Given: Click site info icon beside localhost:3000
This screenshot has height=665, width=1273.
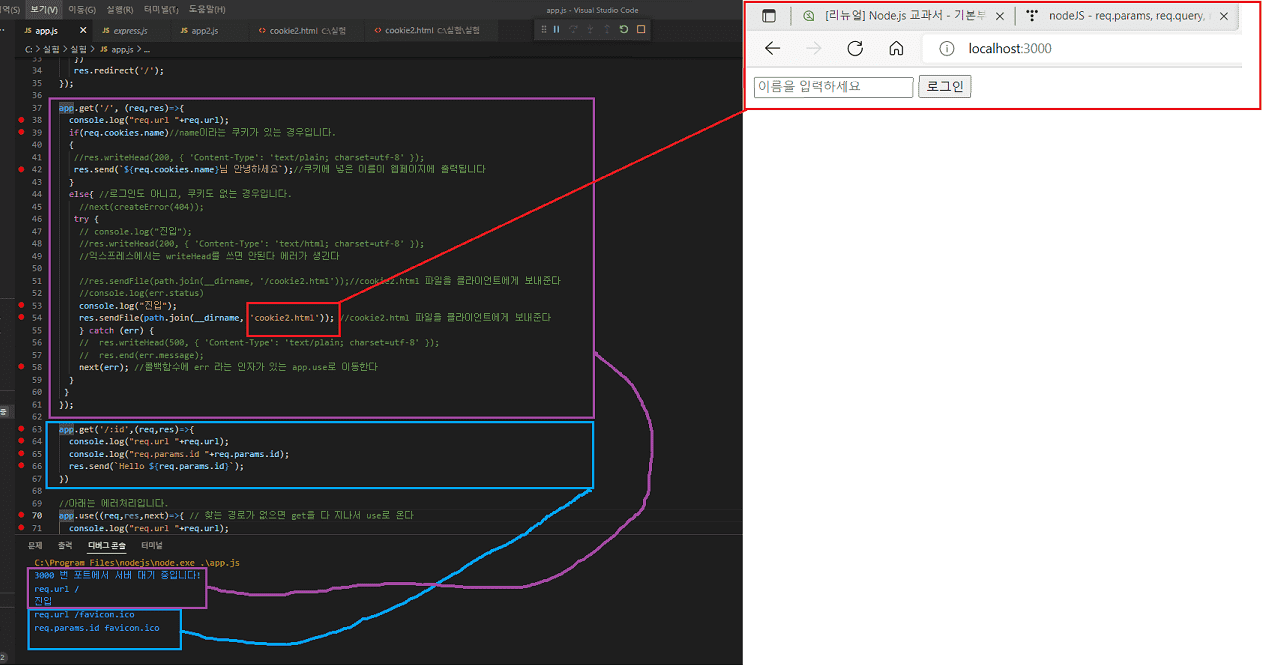Looking at the screenshot, I should 946,49.
